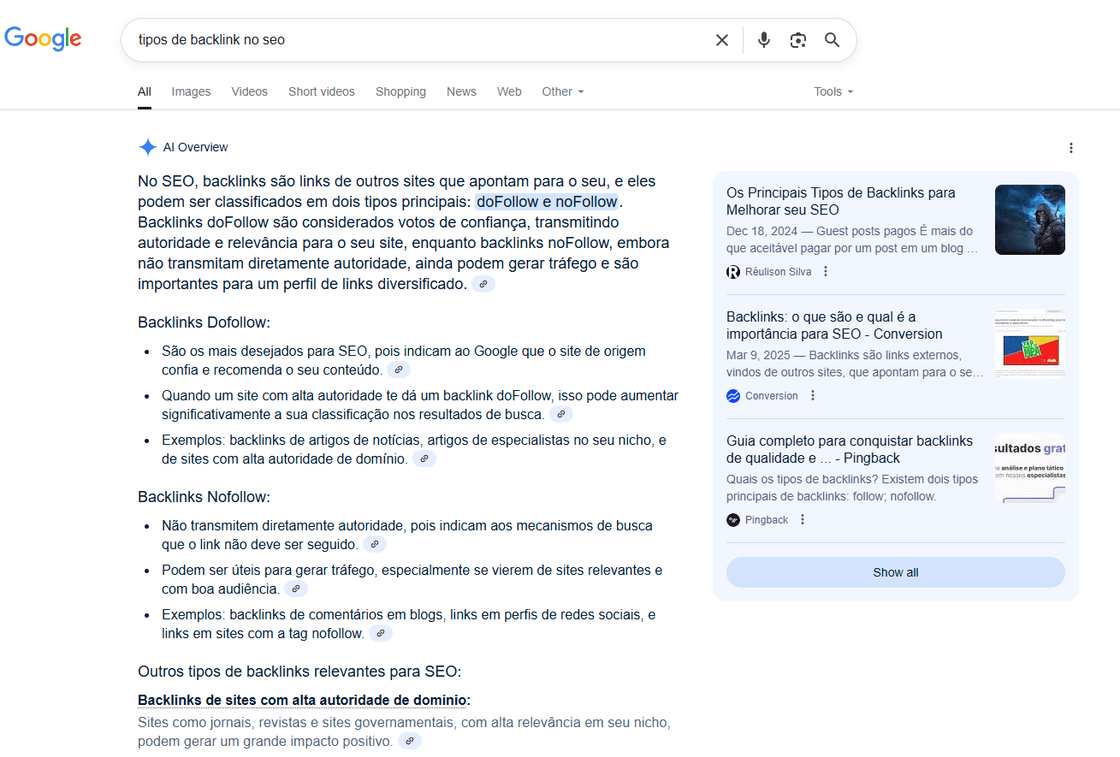Click the Conversion site favicon
Viewport: 1120px width, 757px height.
pyautogui.click(x=733, y=395)
